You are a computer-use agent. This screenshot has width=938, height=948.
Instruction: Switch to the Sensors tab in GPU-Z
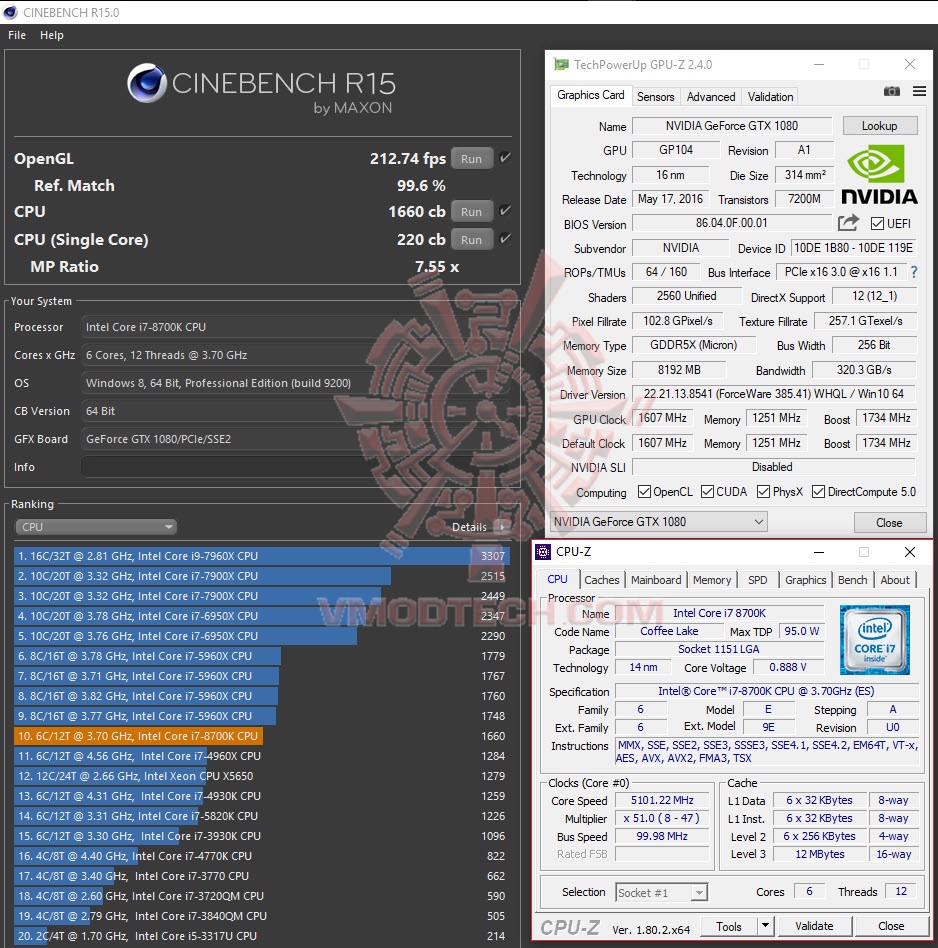[x=656, y=97]
